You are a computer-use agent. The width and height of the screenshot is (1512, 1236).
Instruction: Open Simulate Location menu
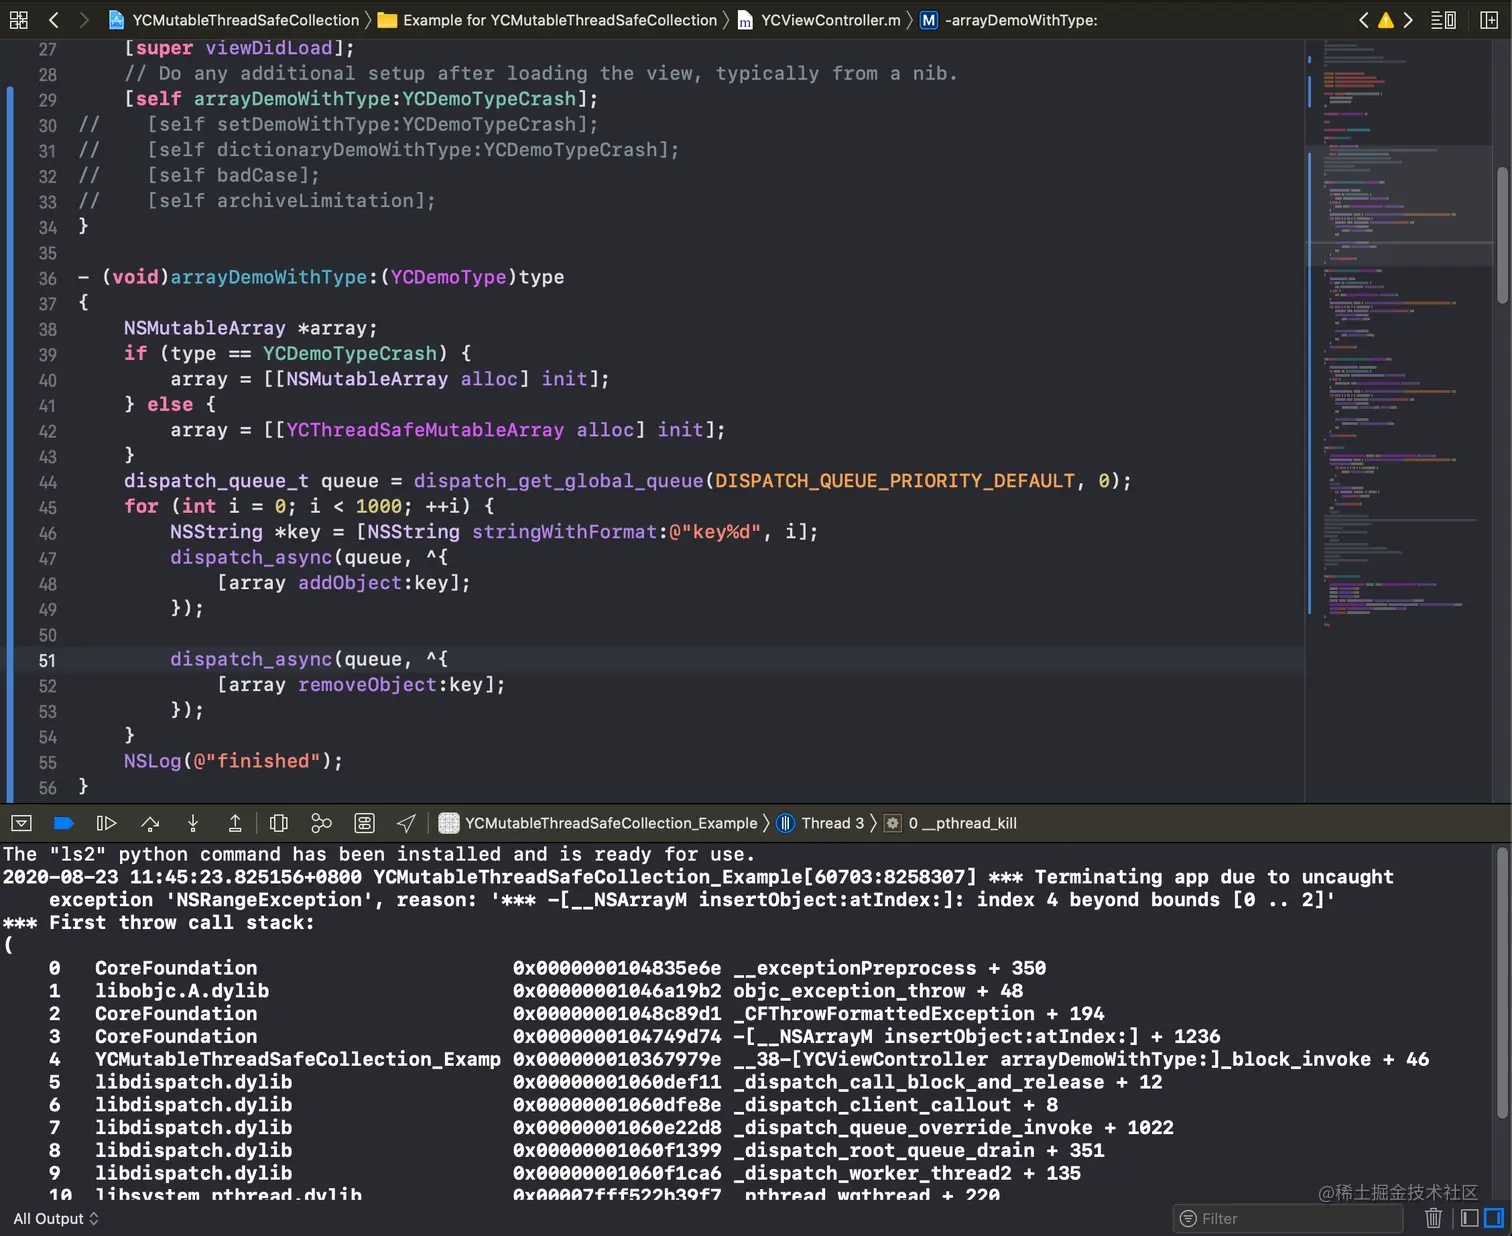click(x=406, y=823)
